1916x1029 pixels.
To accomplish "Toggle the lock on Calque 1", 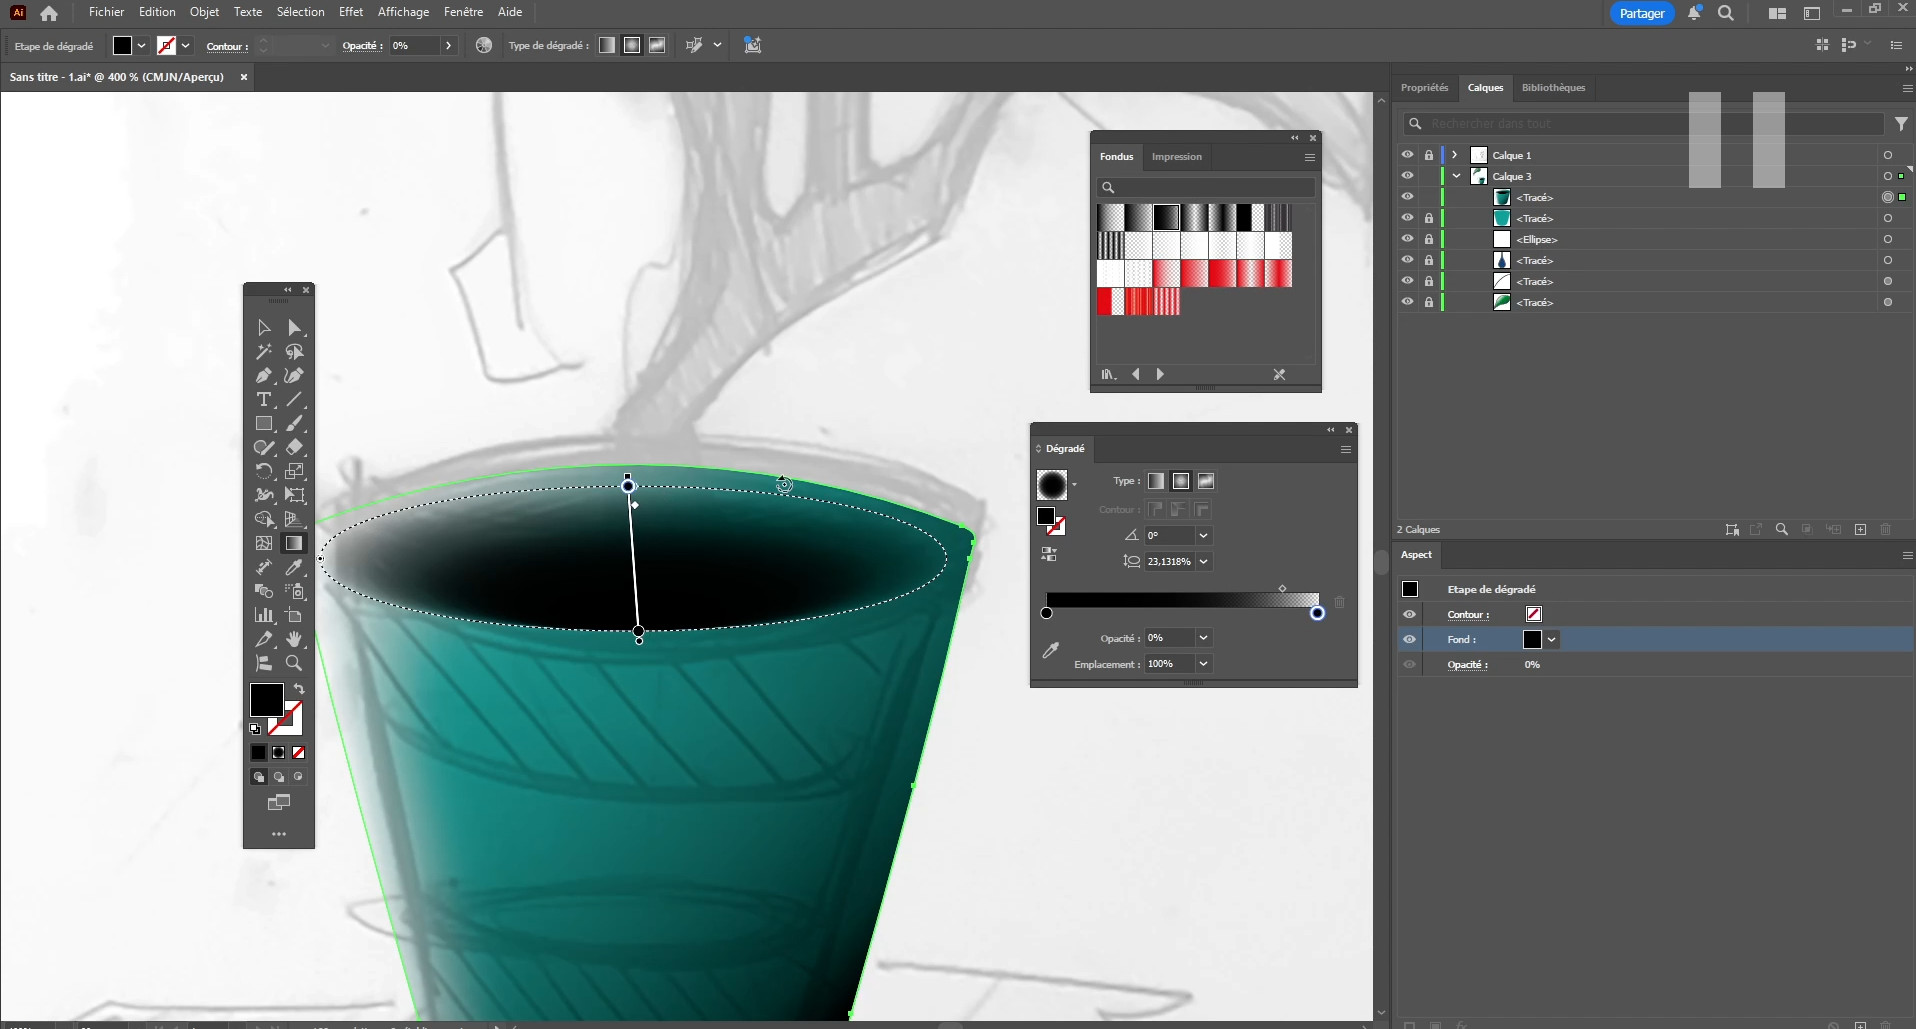I will click(1429, 155).
